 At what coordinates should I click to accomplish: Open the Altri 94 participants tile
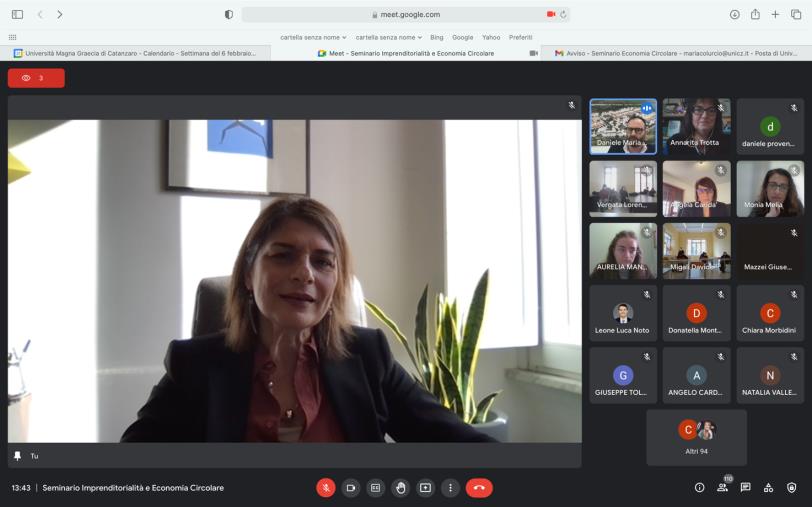point(696,437)
